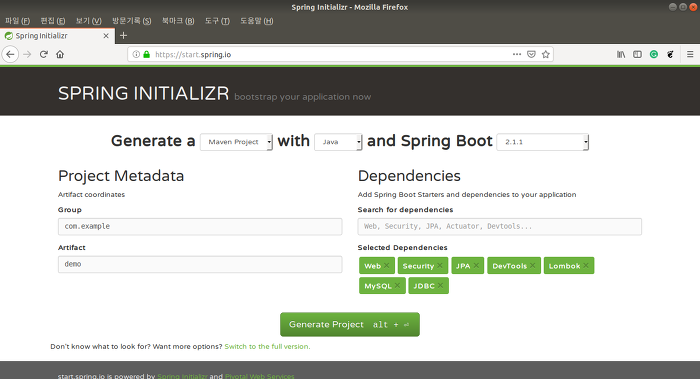The height and width of the screenshot is (379, 700).
Task: Click the Selected Dependencies label
Action: point(402,247)
